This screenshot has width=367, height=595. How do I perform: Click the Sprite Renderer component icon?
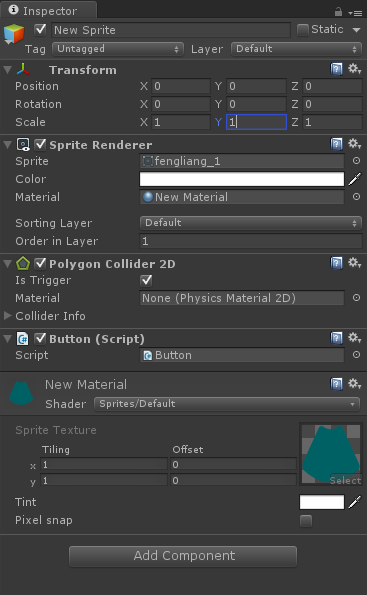coord(23,145)
